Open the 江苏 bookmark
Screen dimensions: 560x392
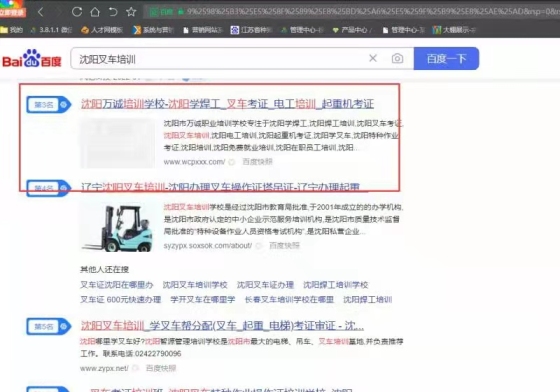click(x=251, y=30)
